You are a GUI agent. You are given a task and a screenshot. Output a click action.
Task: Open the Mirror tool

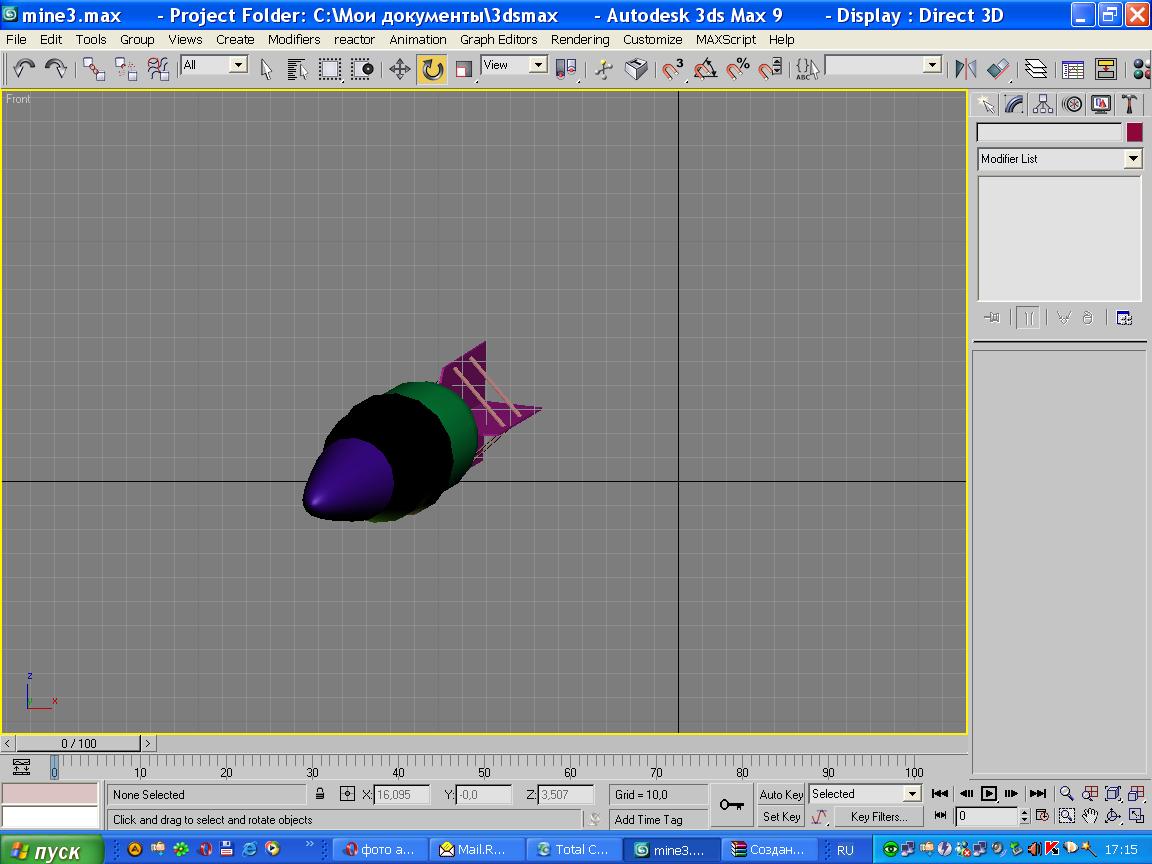[965, 69]
